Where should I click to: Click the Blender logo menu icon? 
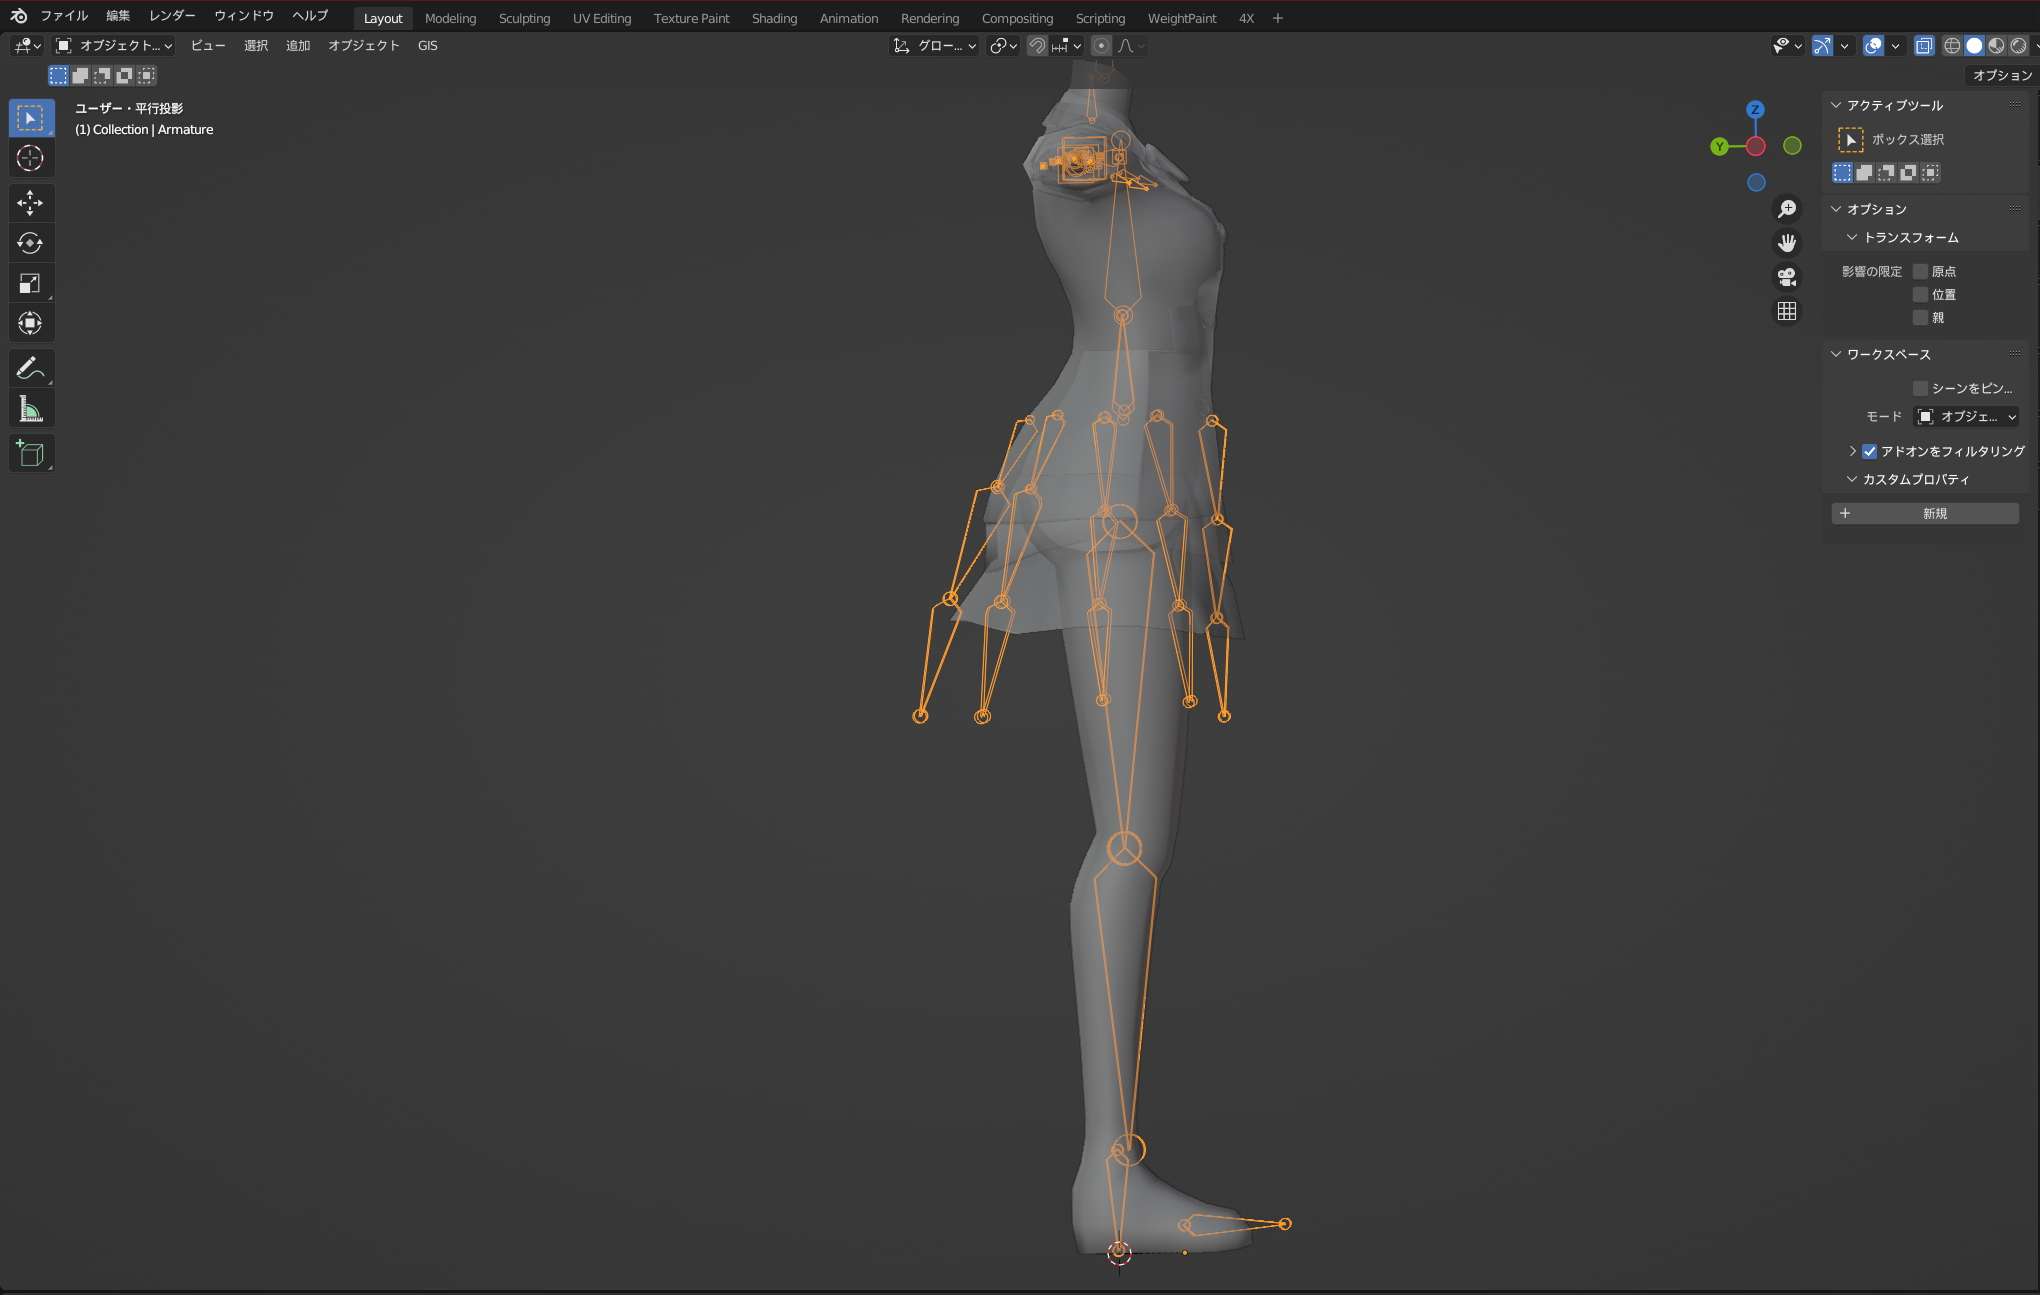[x=18, y=16]
